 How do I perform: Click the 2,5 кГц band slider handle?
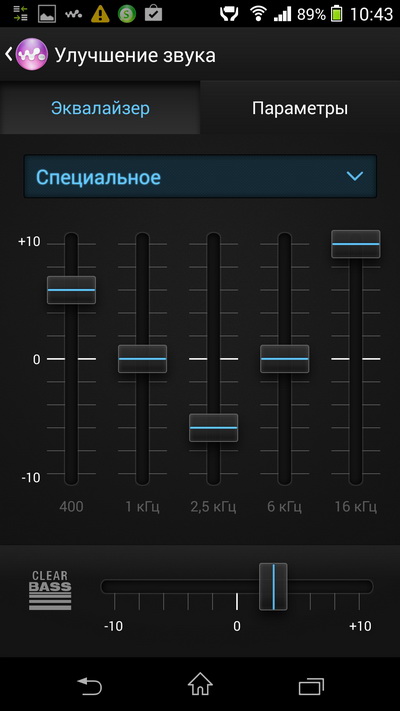pyautogui.click(x=214, y=428)
